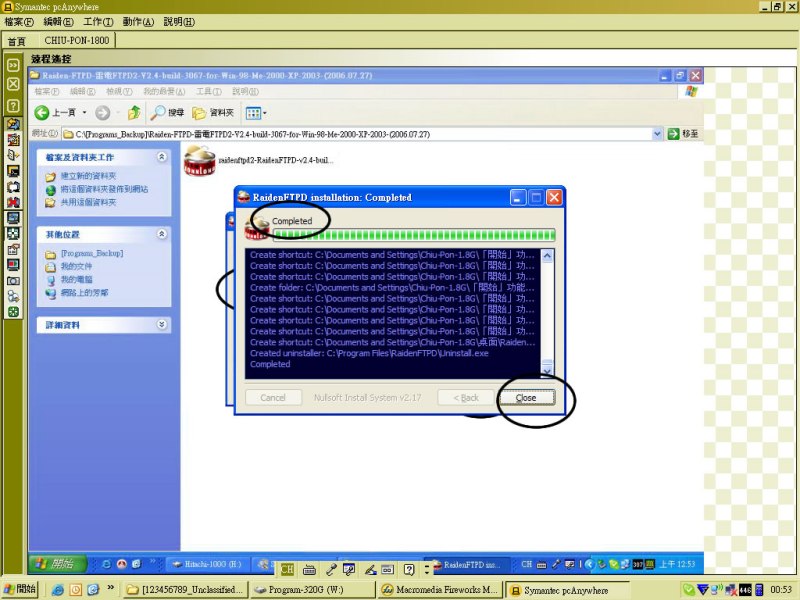The height and width of the screenshot is (600, 800).
Task: Click the local system tray clock showing 00:53
Action: [781, 590]
